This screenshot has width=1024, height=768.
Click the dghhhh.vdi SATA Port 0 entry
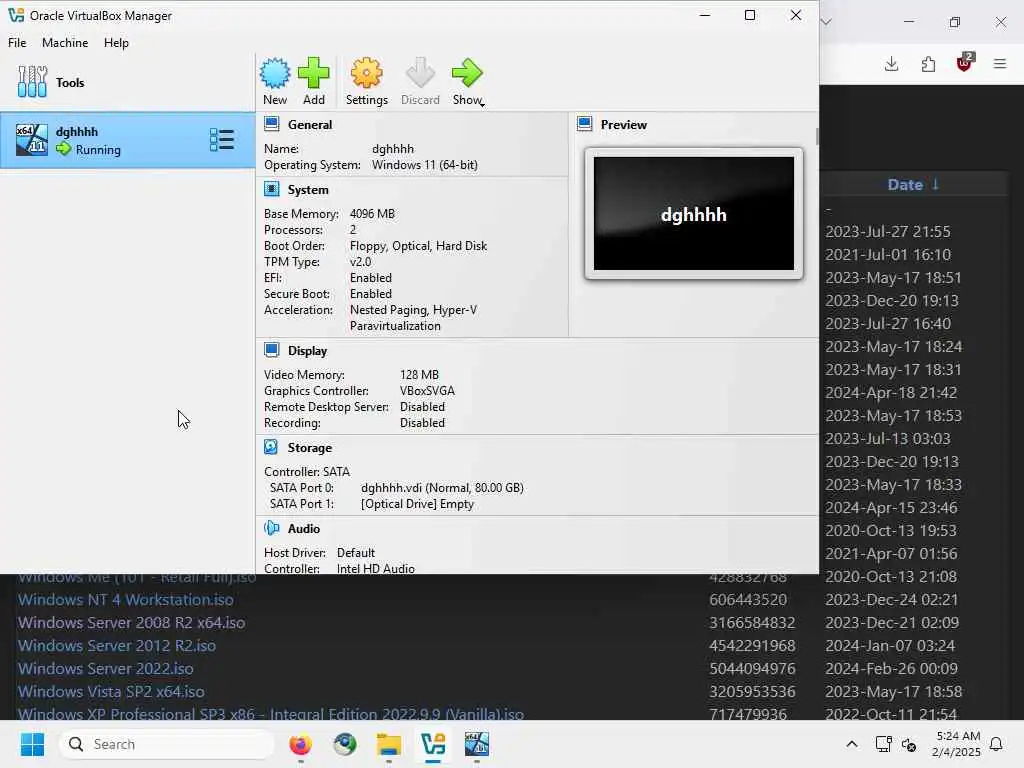442,488
